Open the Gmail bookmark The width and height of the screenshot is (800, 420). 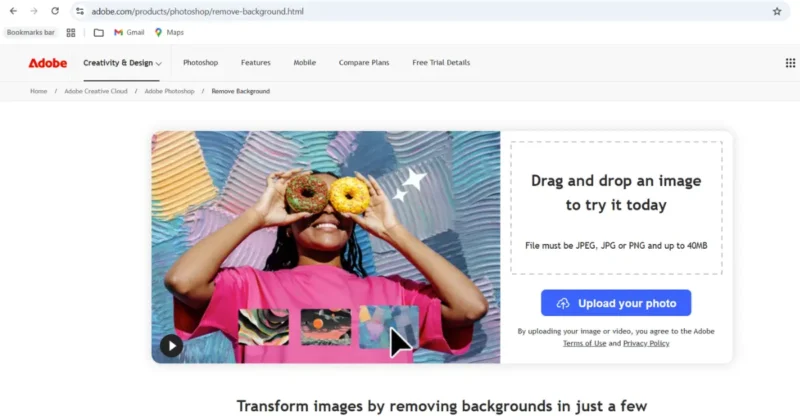click(x=129, y=32)
